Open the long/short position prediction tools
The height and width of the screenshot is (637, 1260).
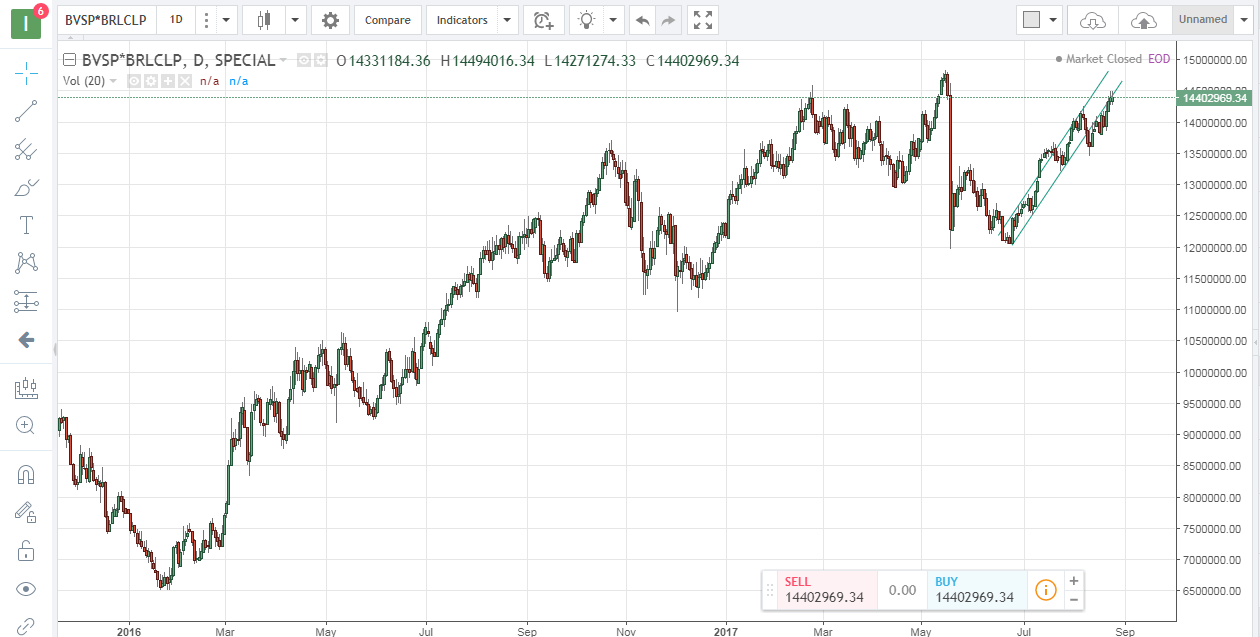click(x=27, y=301)
